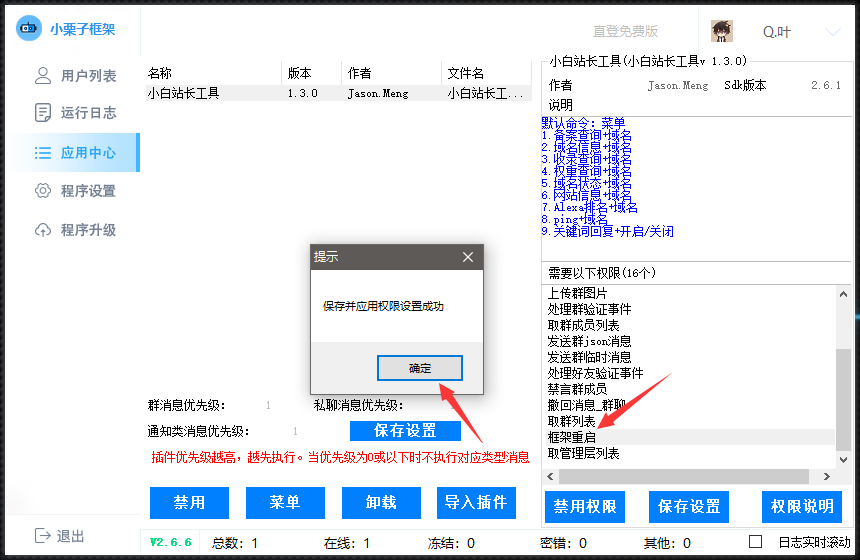Click the 直登免费版 label

coord(625,31)
